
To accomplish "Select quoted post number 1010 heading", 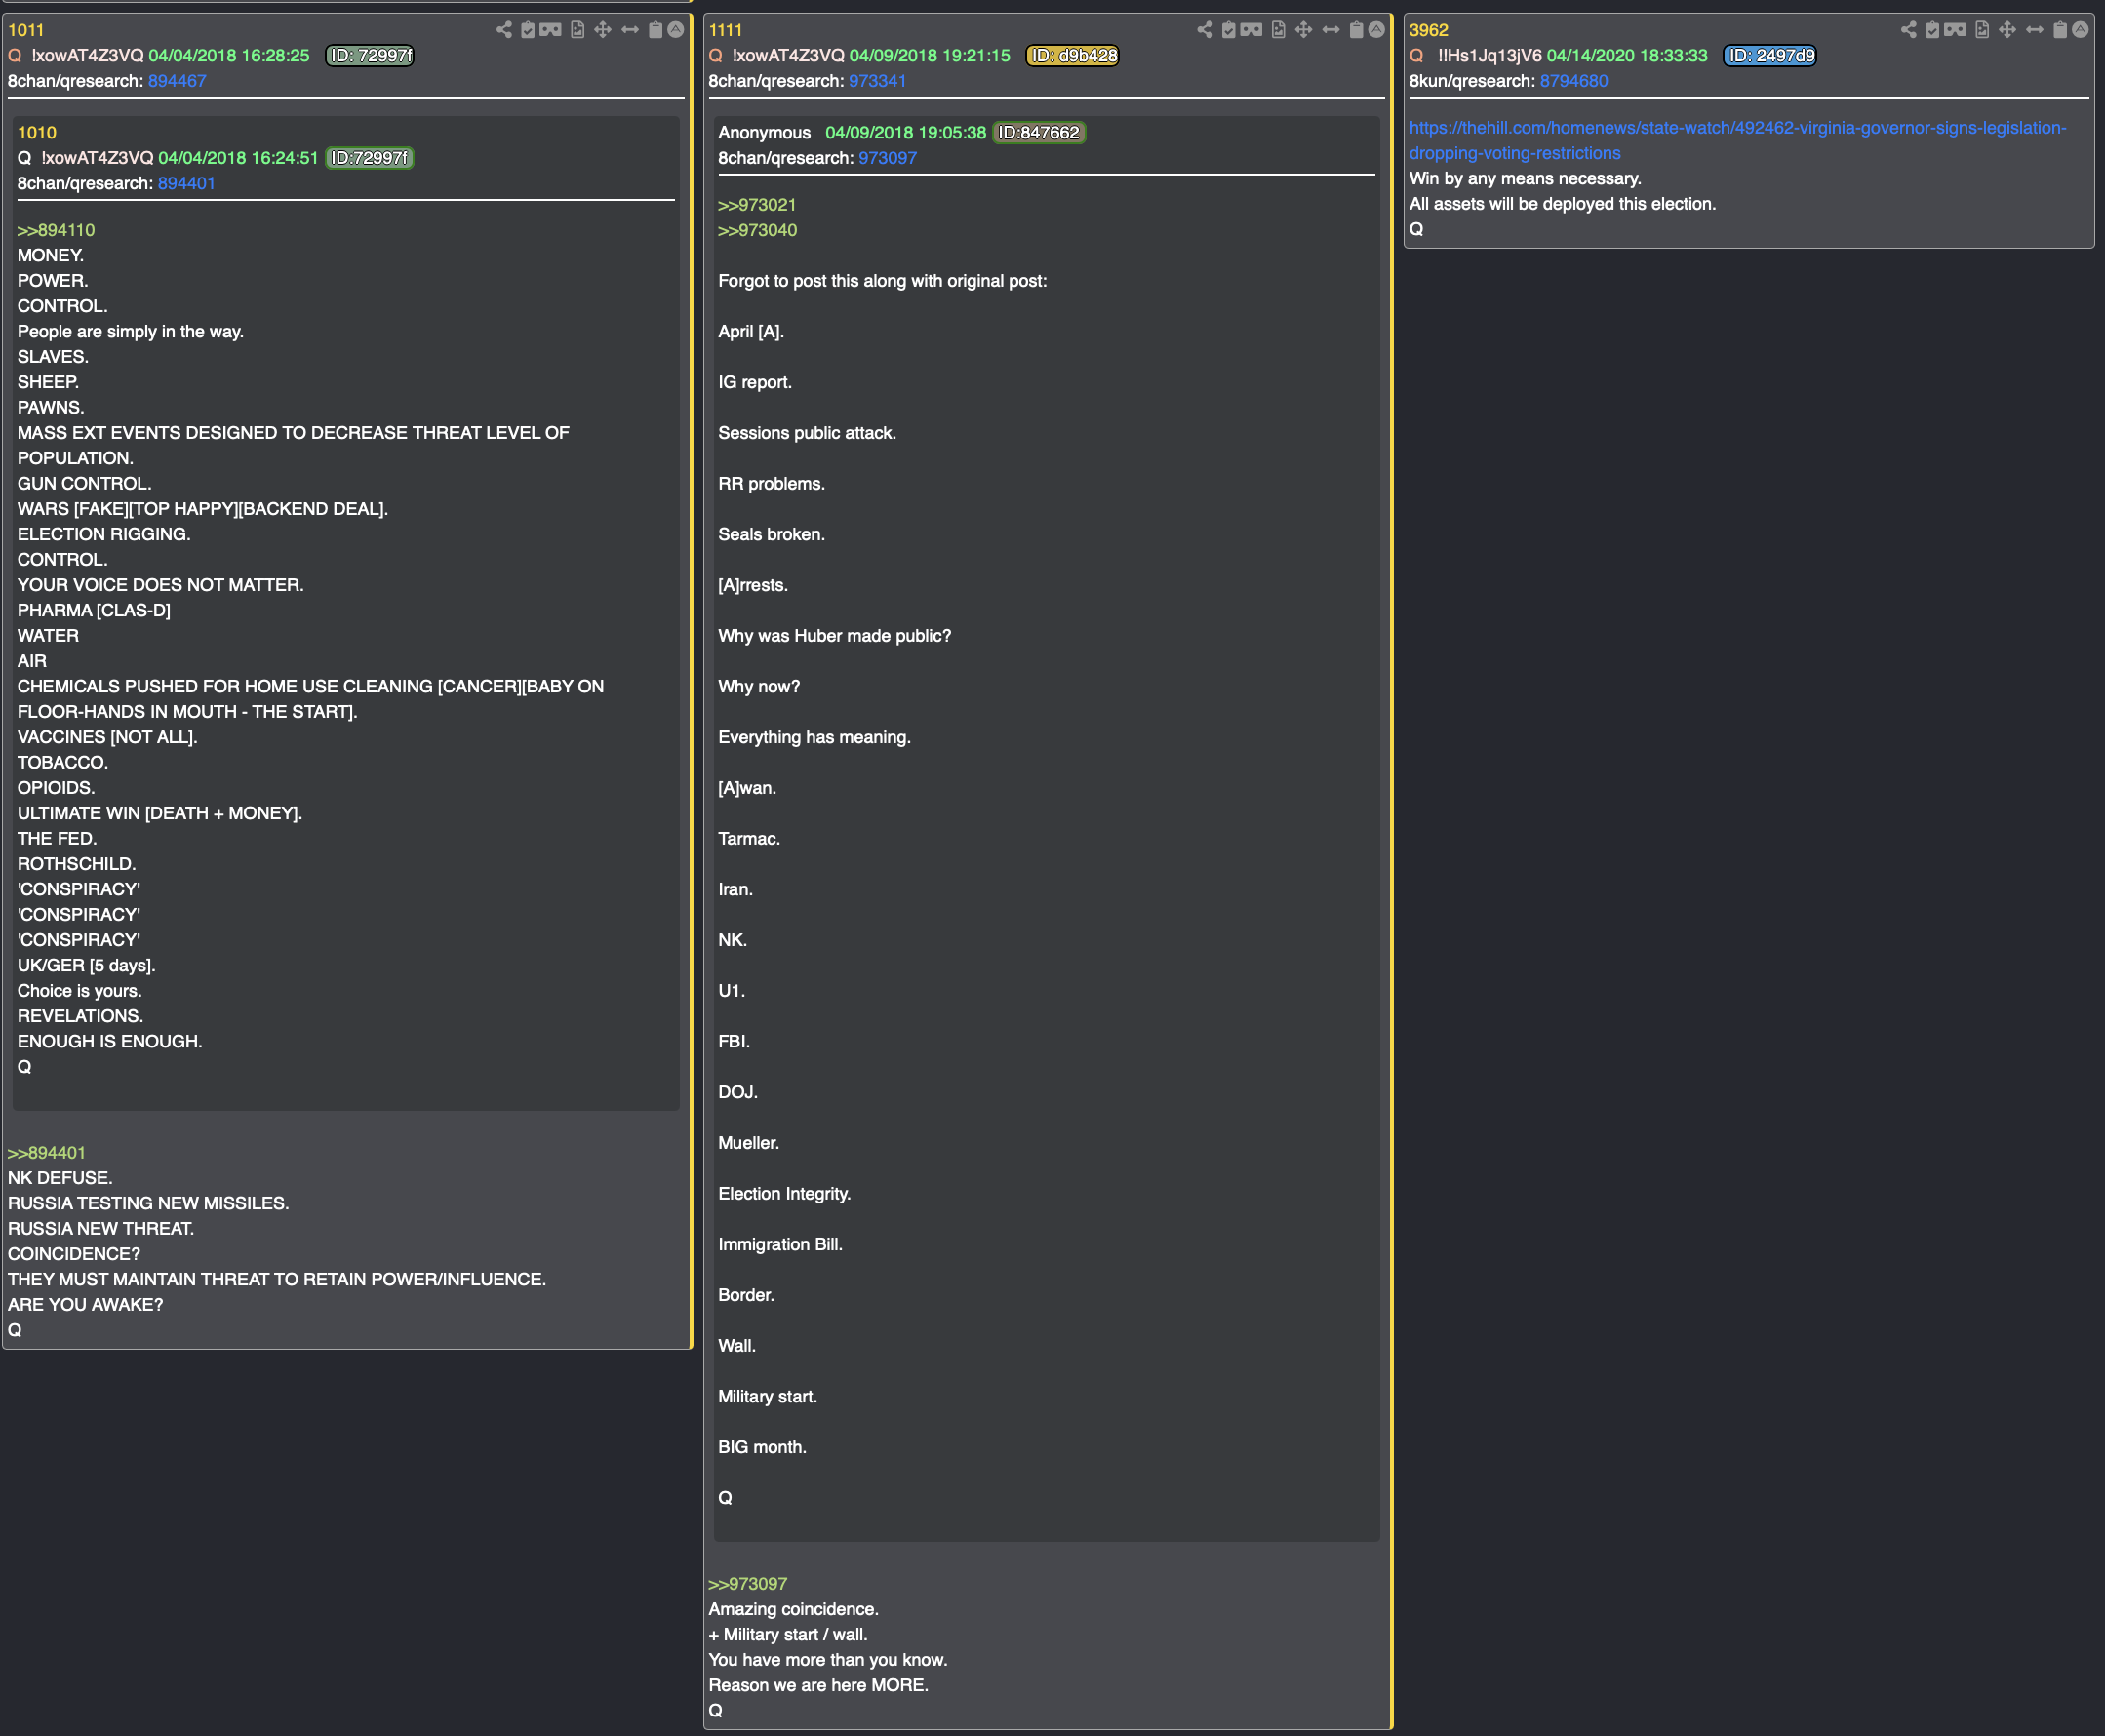I will coord(37,133).
